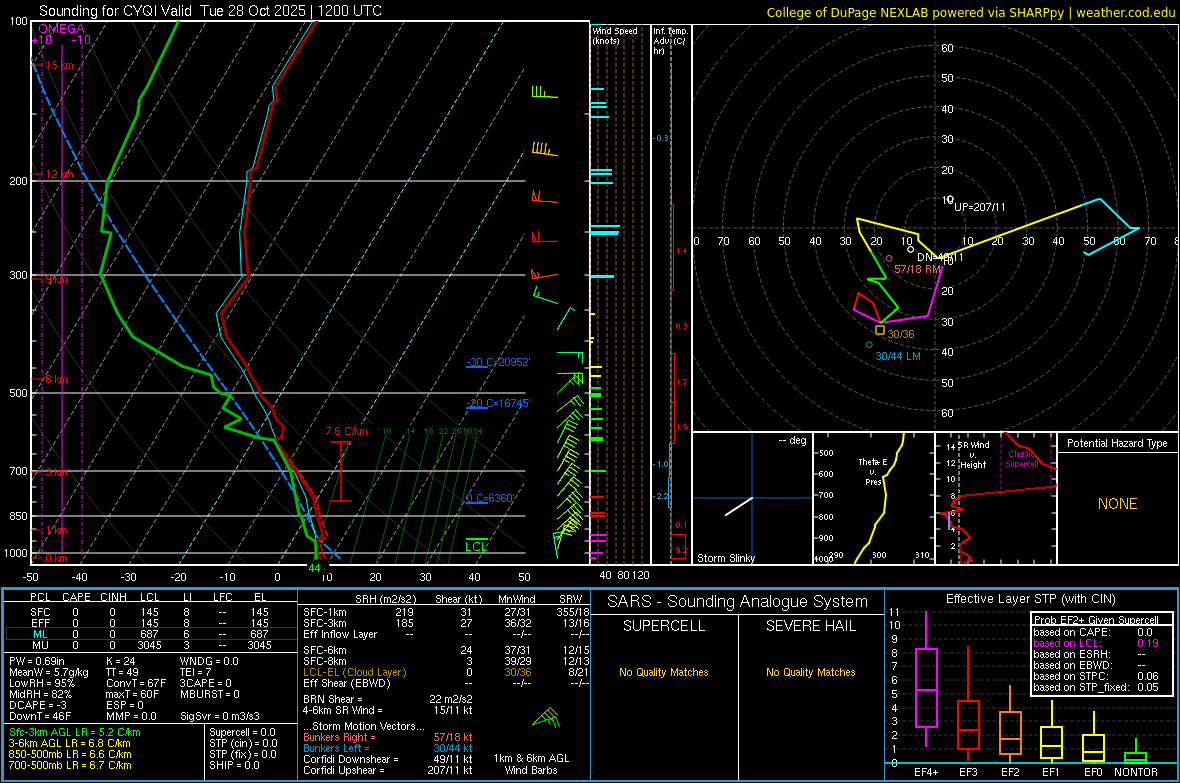The width and height of the screenshot is (1180, 783).
Task: Select the MU parcel row
Action: [x=150, y=645]
